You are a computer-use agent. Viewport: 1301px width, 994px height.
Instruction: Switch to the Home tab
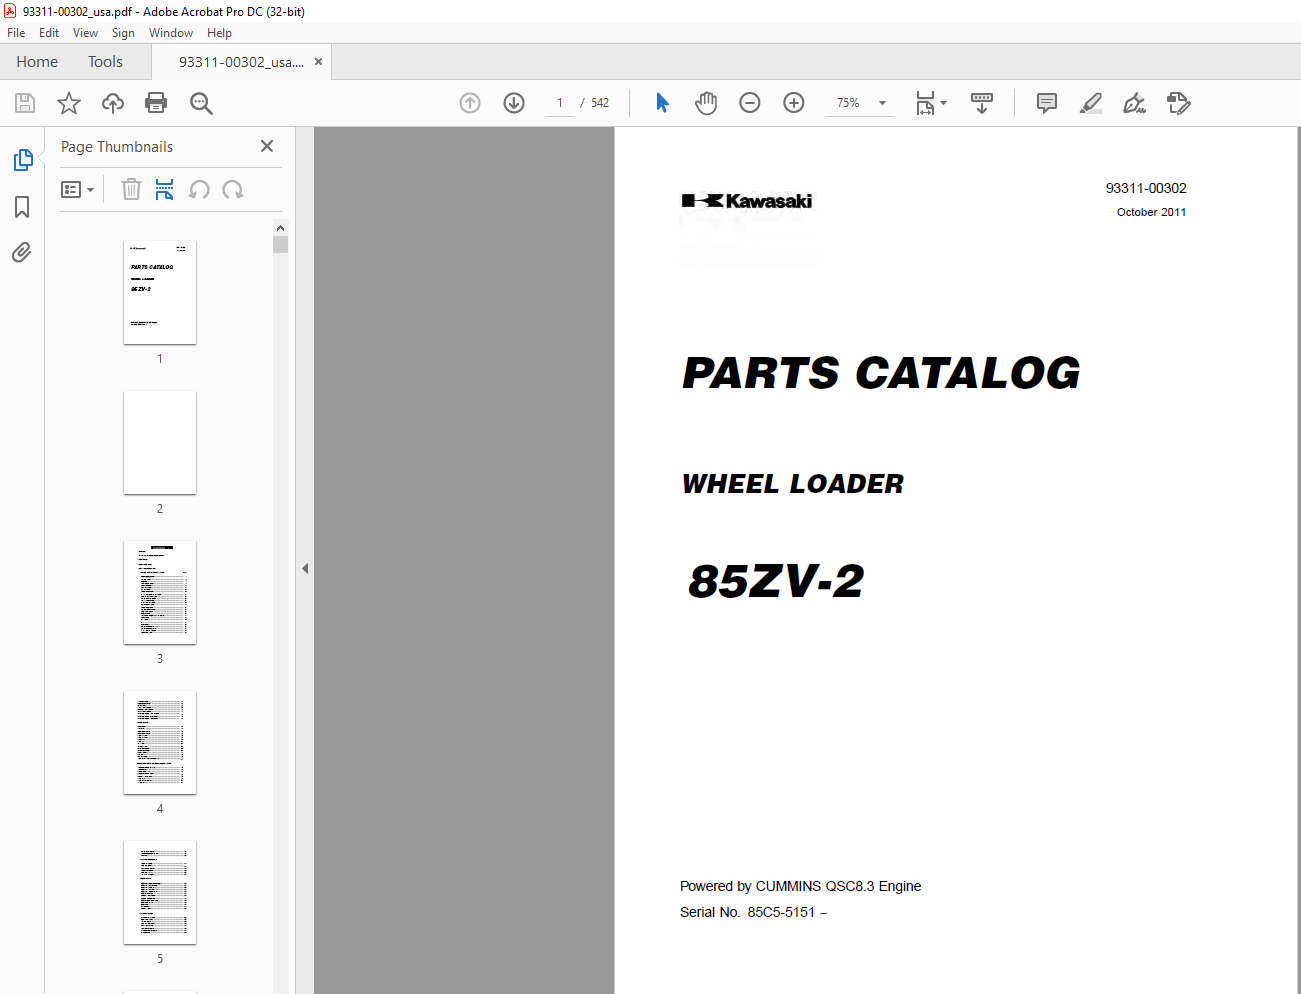(37, 62)
